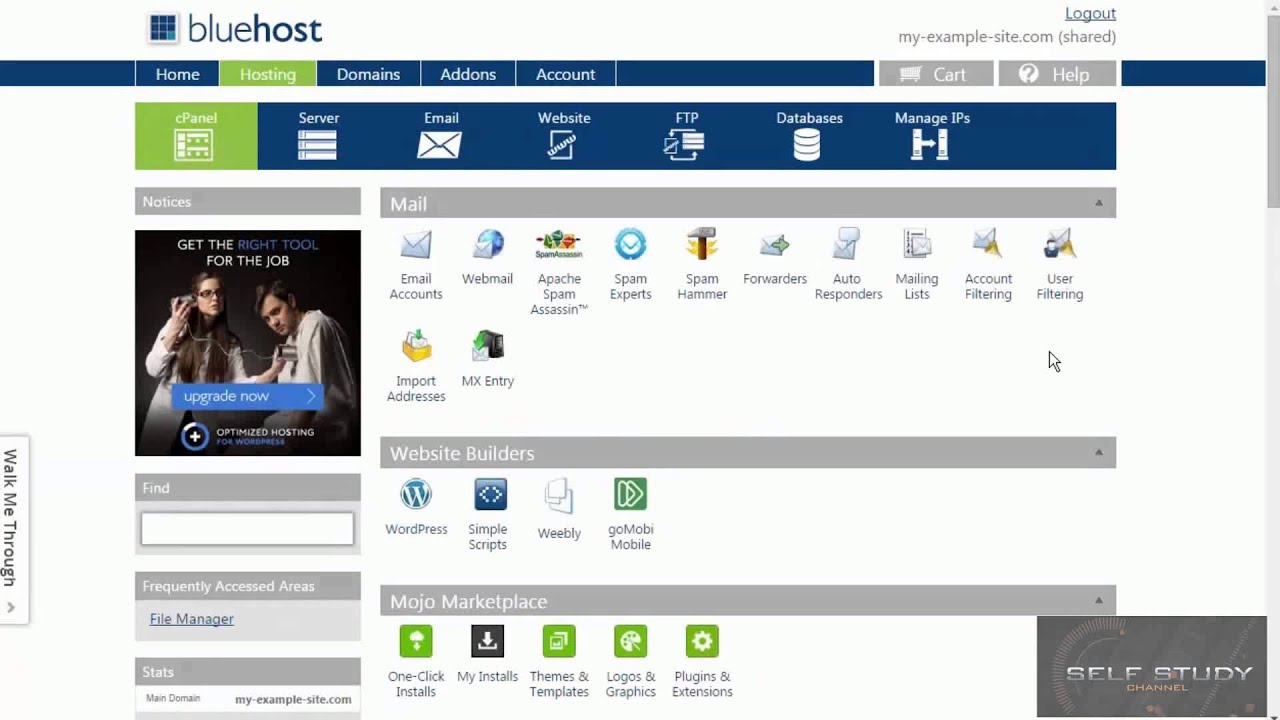Open Themes & Templates

(559, 662)
